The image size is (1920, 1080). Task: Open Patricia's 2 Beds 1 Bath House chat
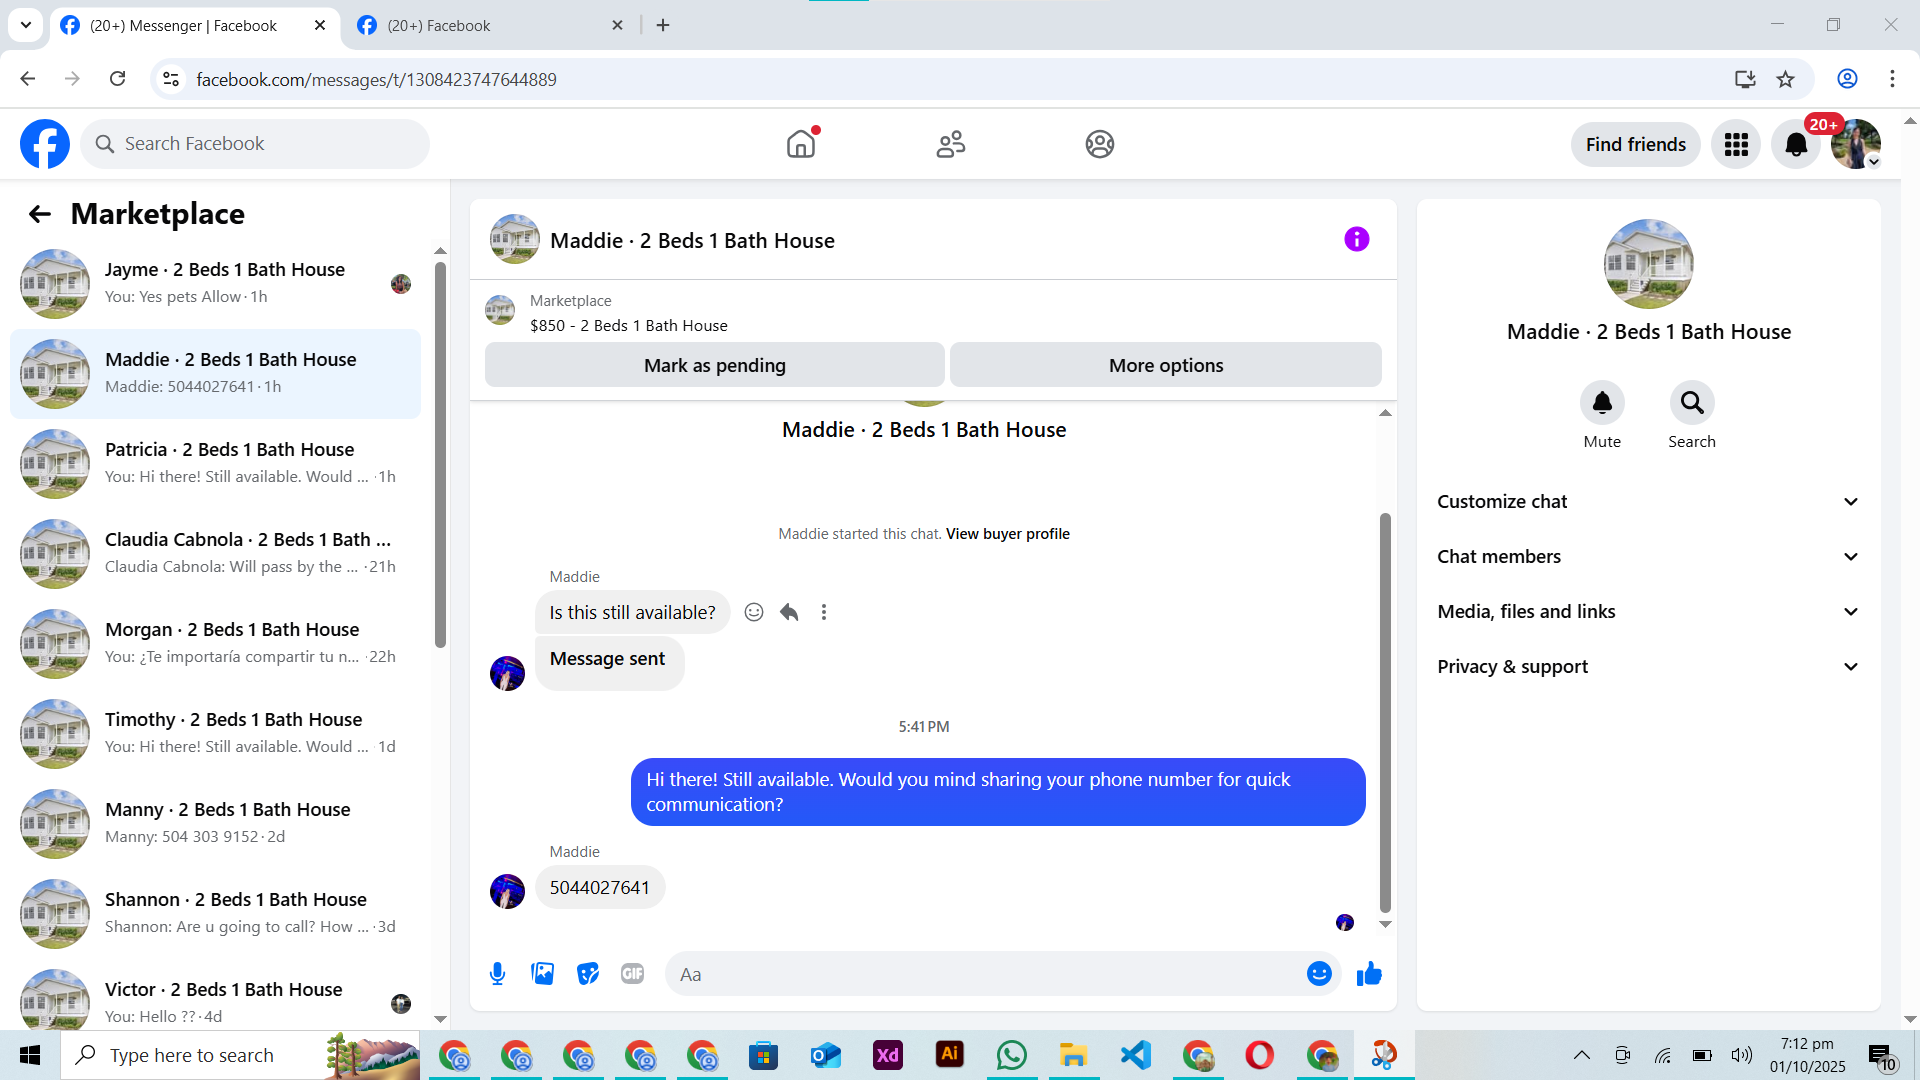pos(215,464)
